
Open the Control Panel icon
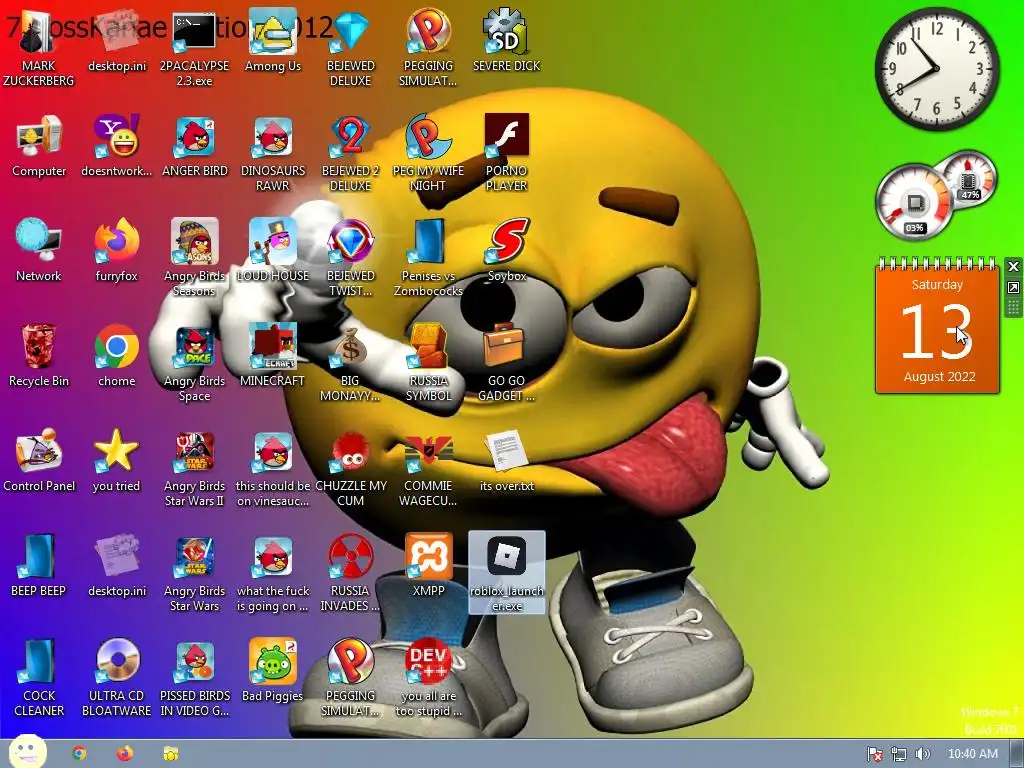coord(39,461)
